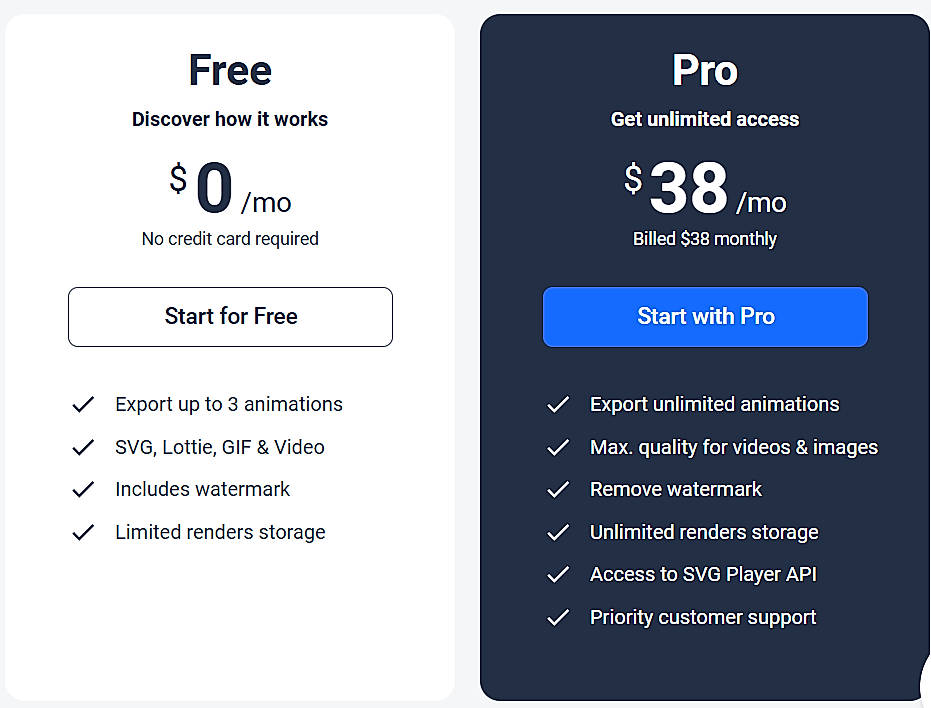The image size is (931, 708).
Task: Click "Start with Pro" button
Action: click(704, 317)
